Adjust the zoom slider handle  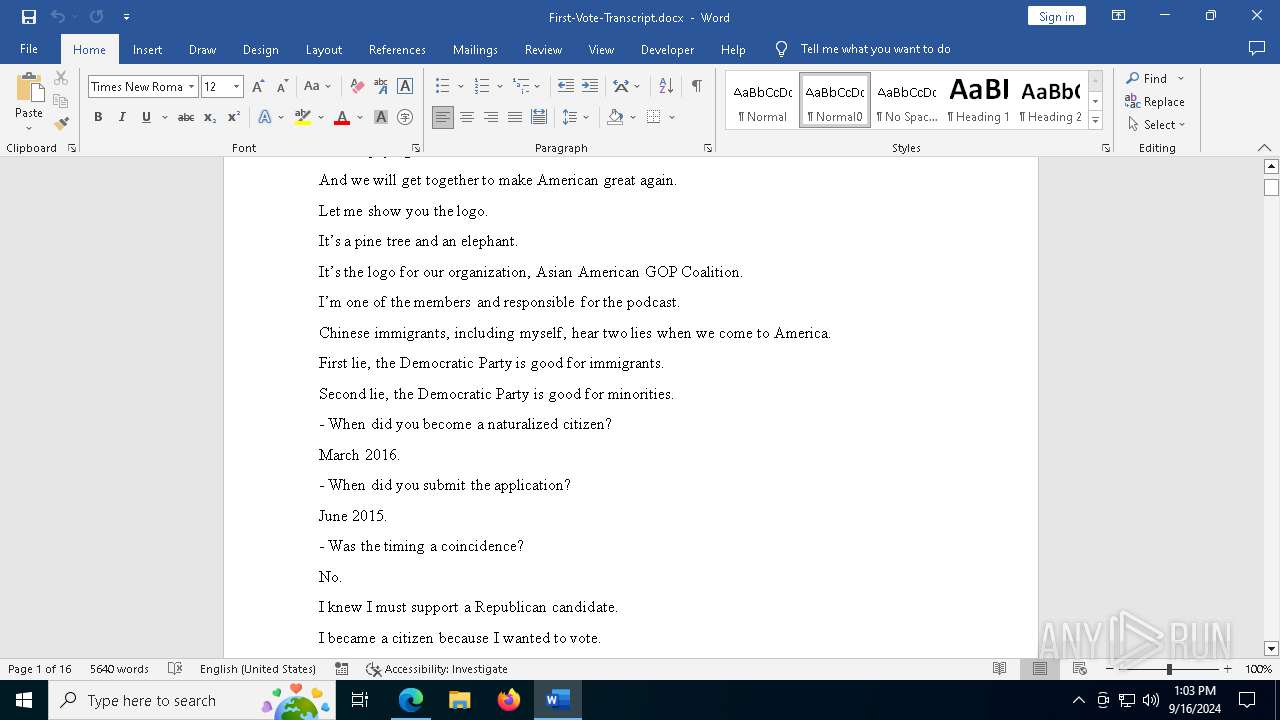(1169, 669)
